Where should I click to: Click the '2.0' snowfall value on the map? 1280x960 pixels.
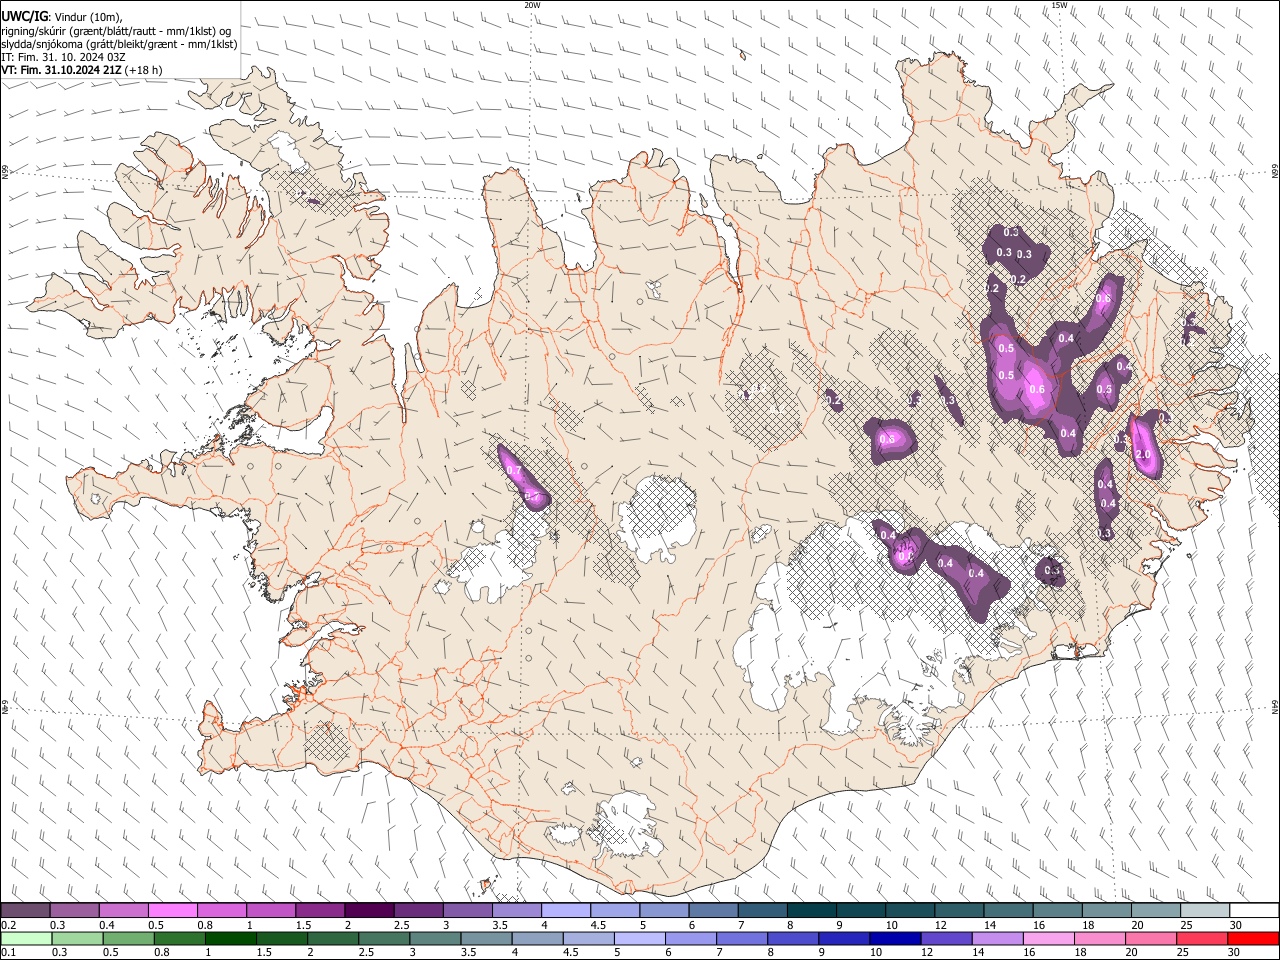tap(1144, 454)
